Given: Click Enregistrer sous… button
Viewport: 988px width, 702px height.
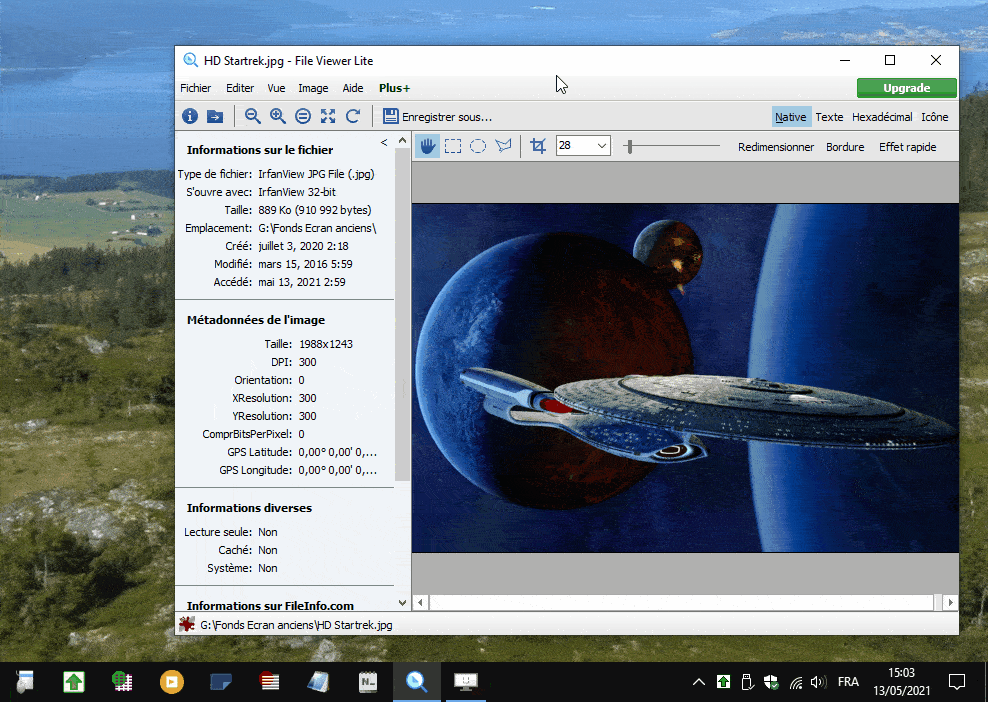Looking at the screenshot, I should (437, 117).
